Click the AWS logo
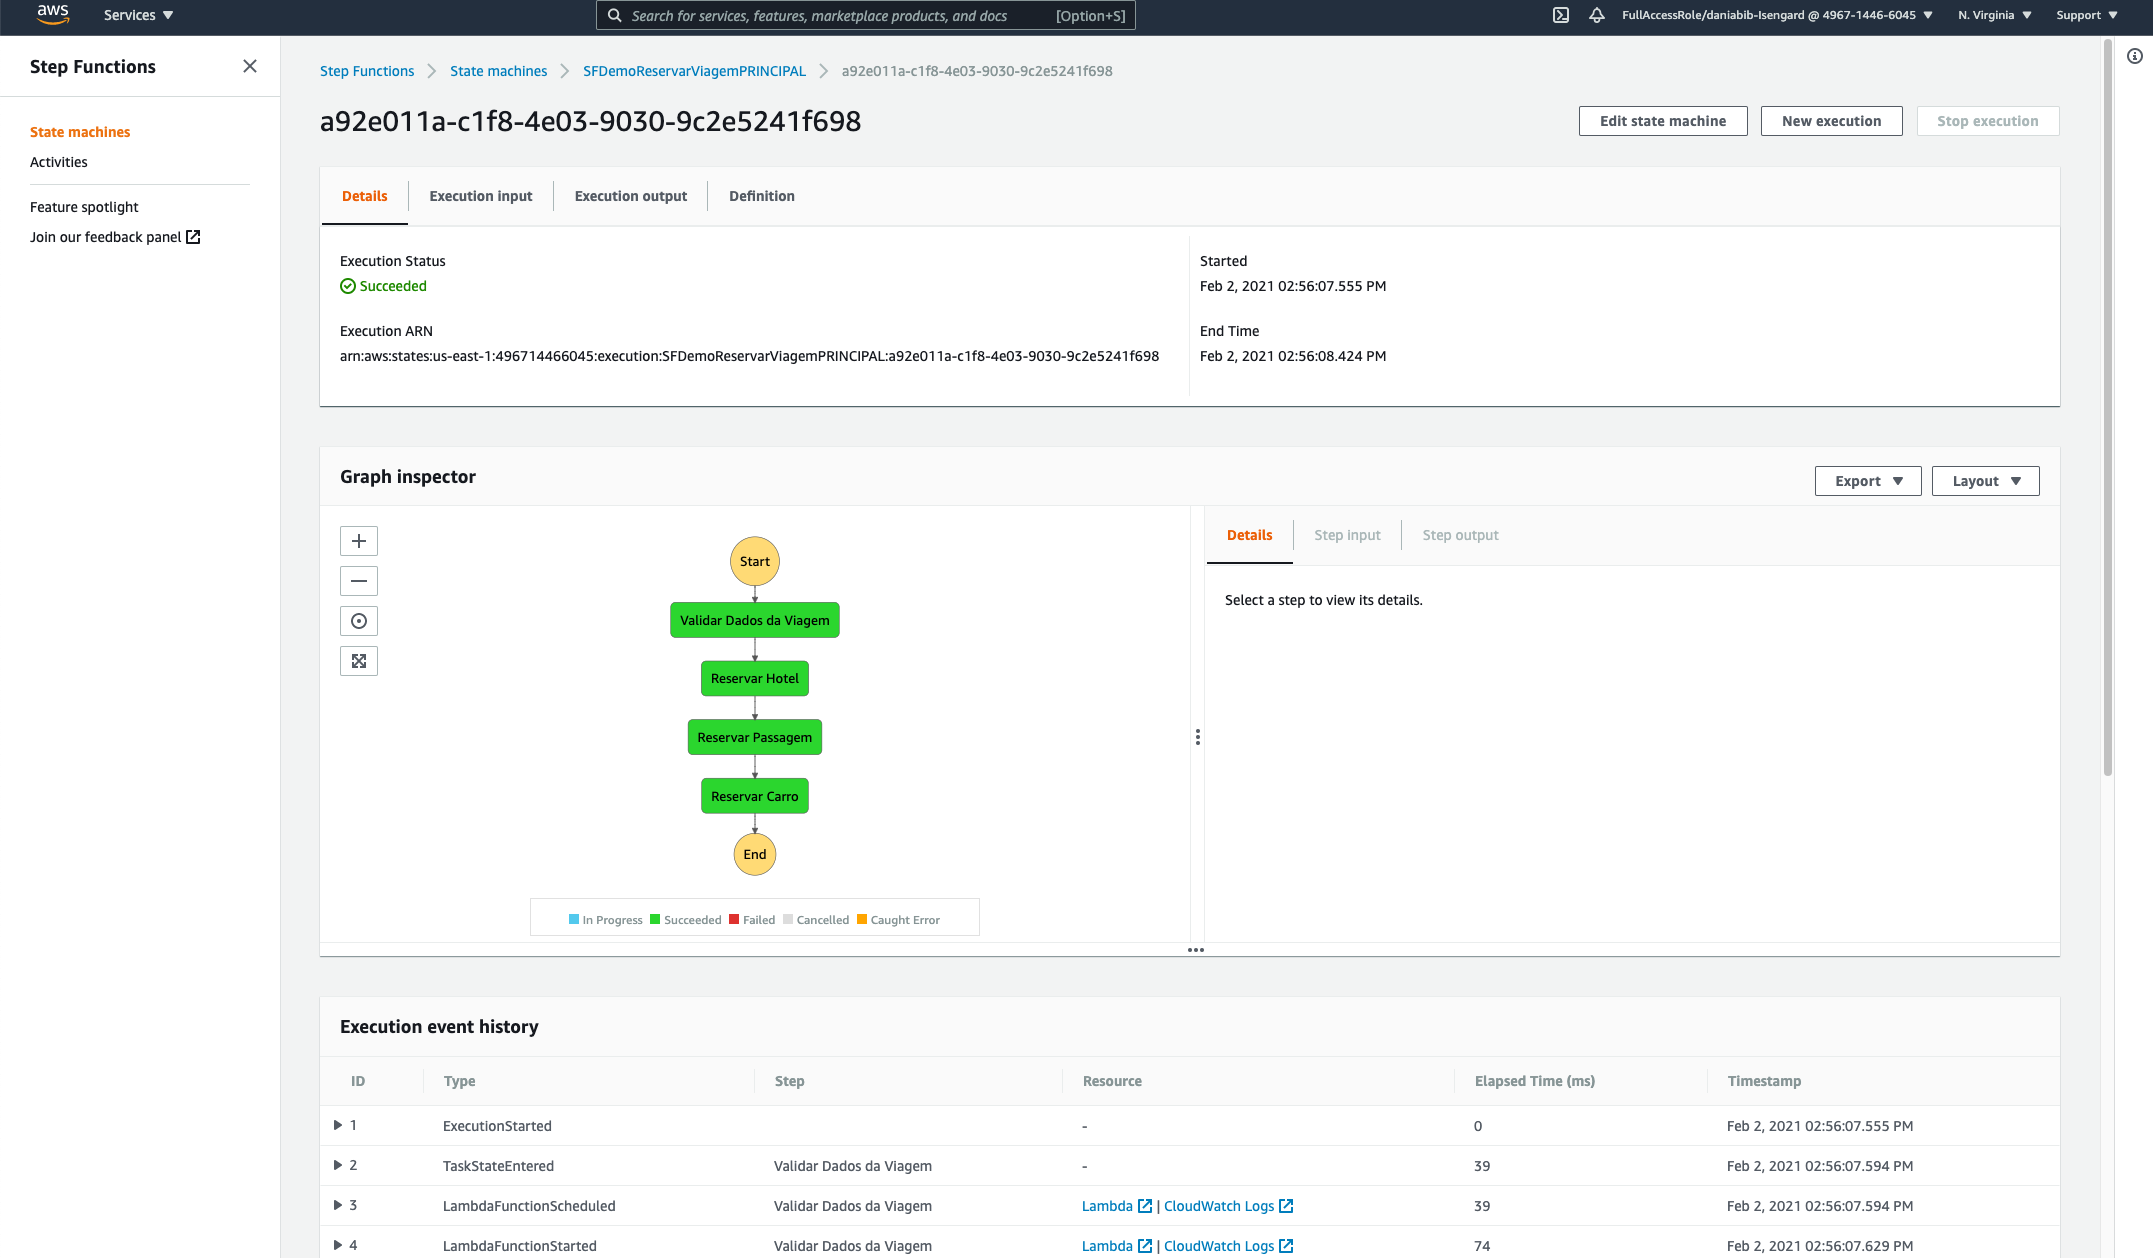This screenshot has width=2153, height=1258. [x=52, y=15]
